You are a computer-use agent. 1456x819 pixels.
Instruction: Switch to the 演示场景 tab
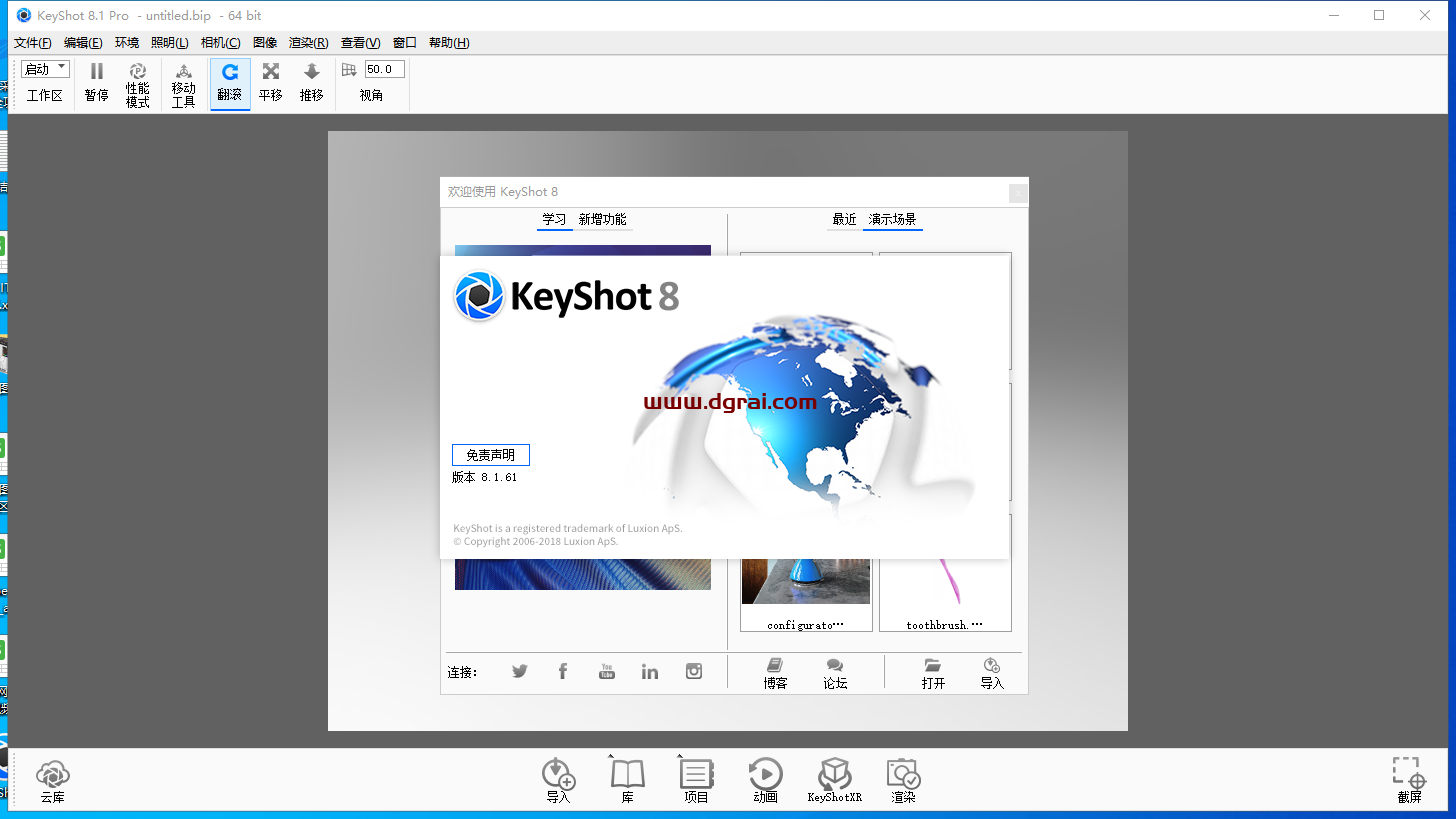tap(892, 219)
